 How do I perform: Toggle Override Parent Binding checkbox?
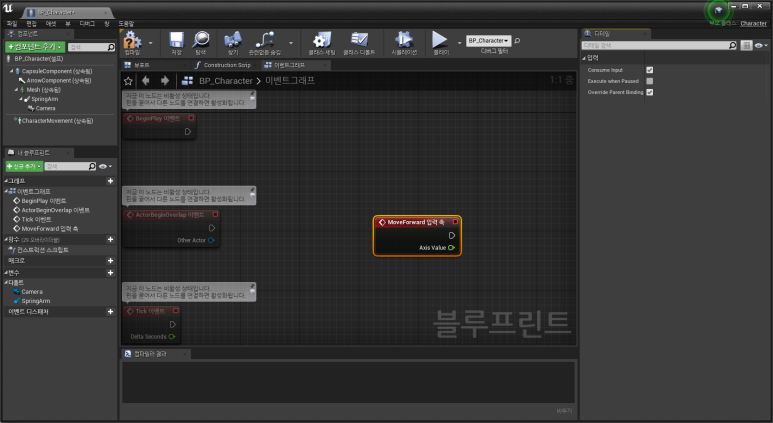pyautogui.click(x=650, y=92)
